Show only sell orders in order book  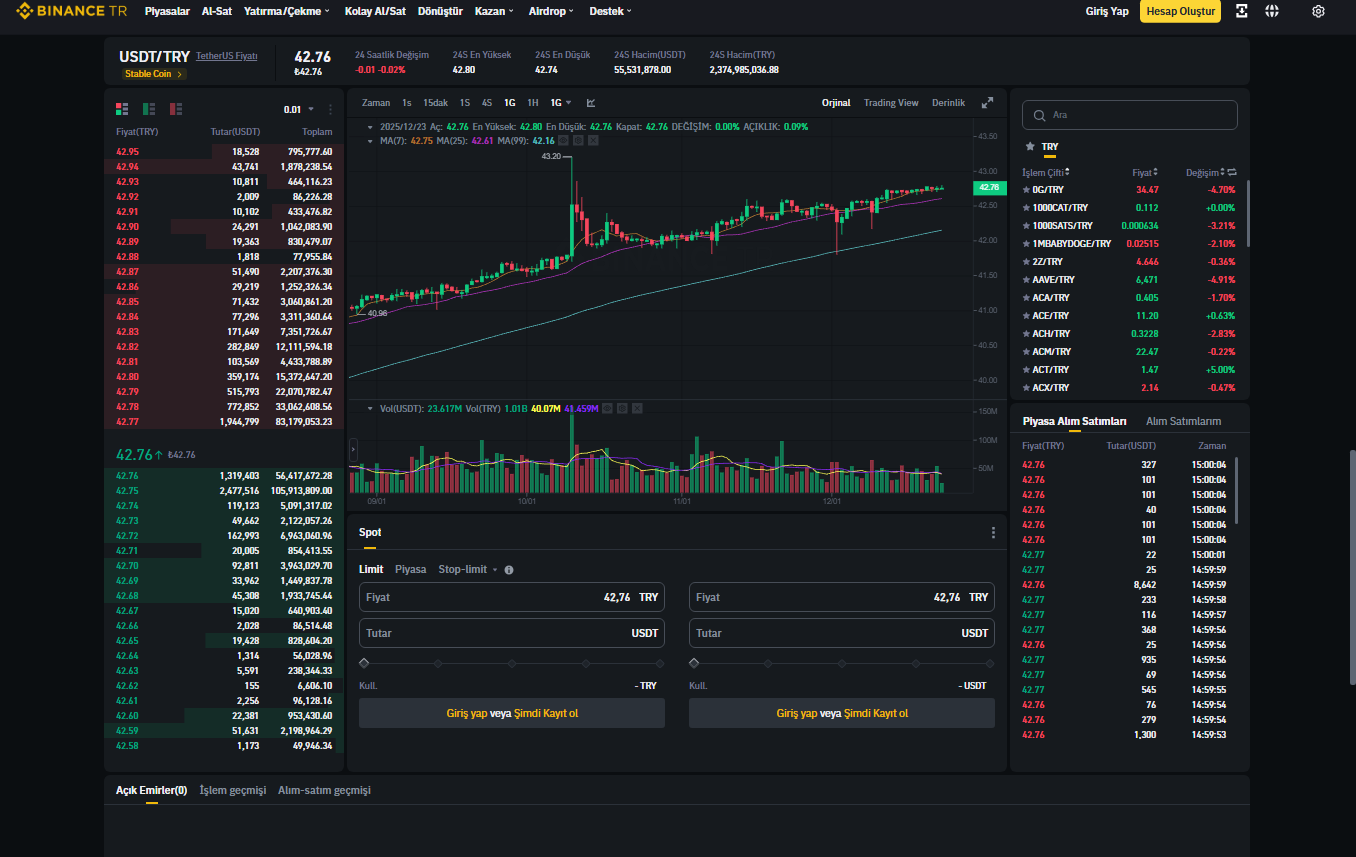point(176,109)
